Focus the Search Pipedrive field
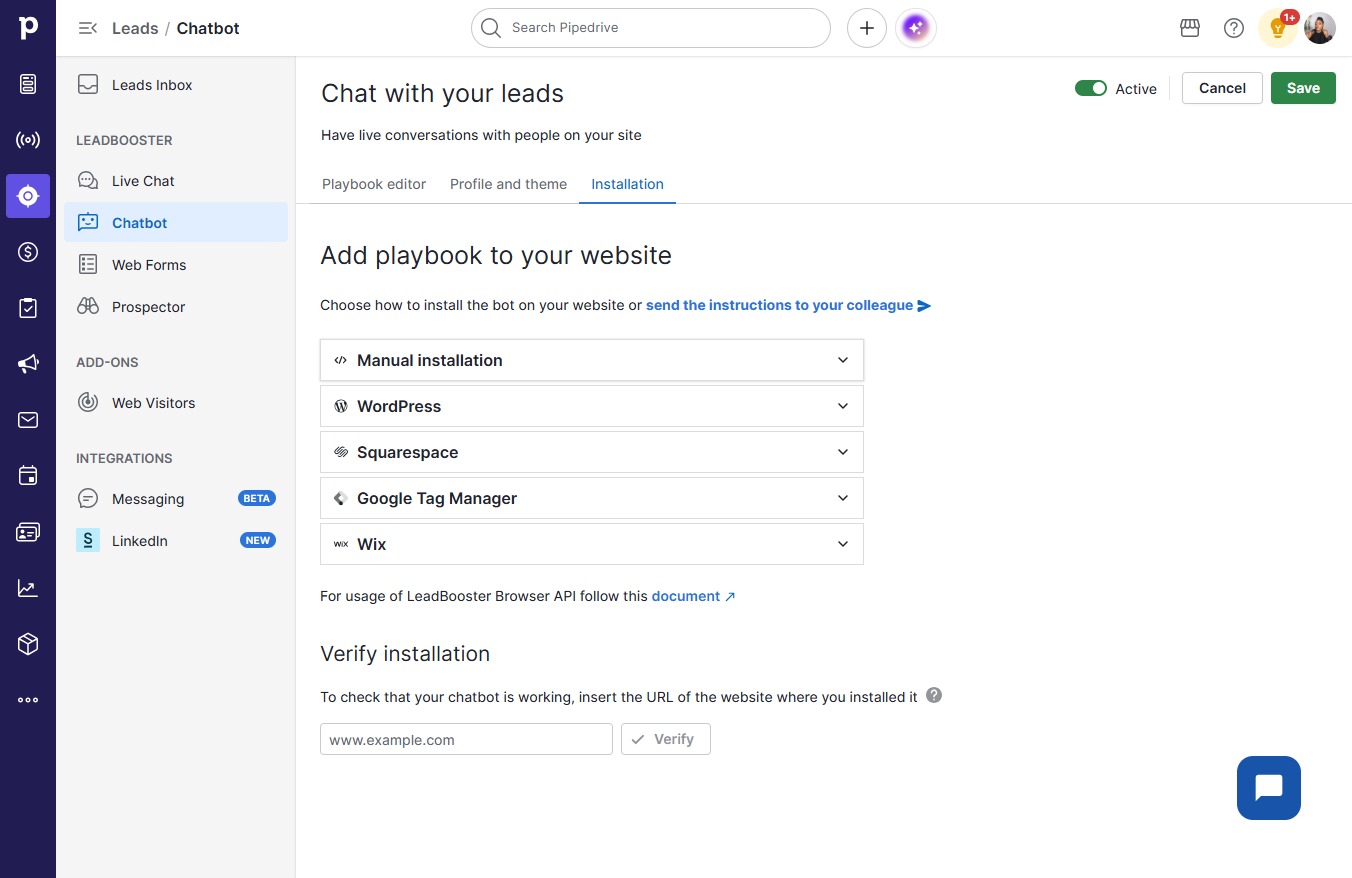 (x=651, y=28)
